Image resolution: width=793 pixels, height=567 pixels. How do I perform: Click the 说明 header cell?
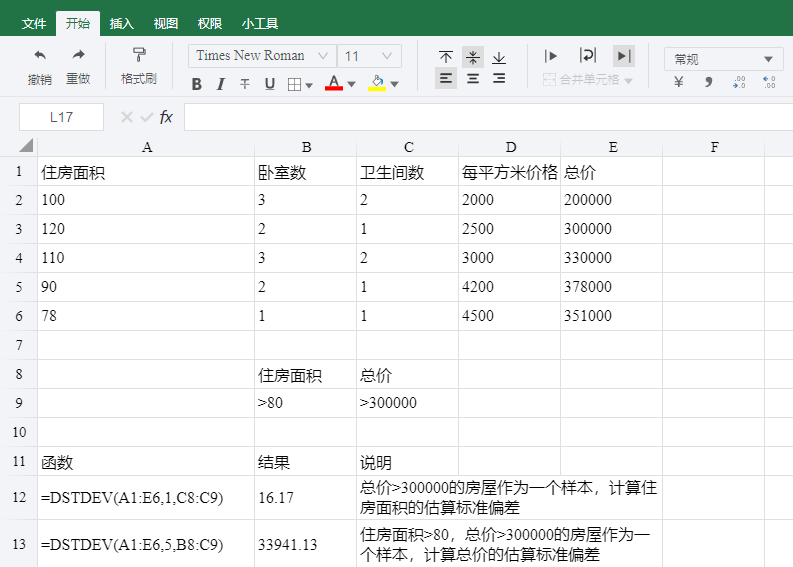tap(408, 461)
